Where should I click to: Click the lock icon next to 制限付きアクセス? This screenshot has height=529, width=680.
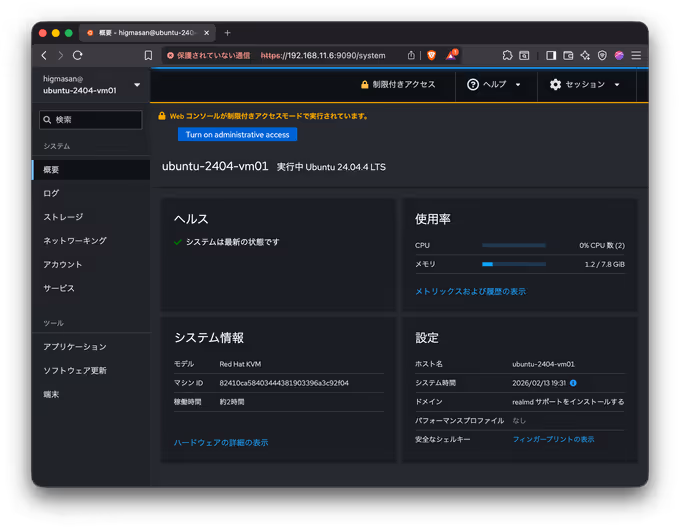coord(364,85)
